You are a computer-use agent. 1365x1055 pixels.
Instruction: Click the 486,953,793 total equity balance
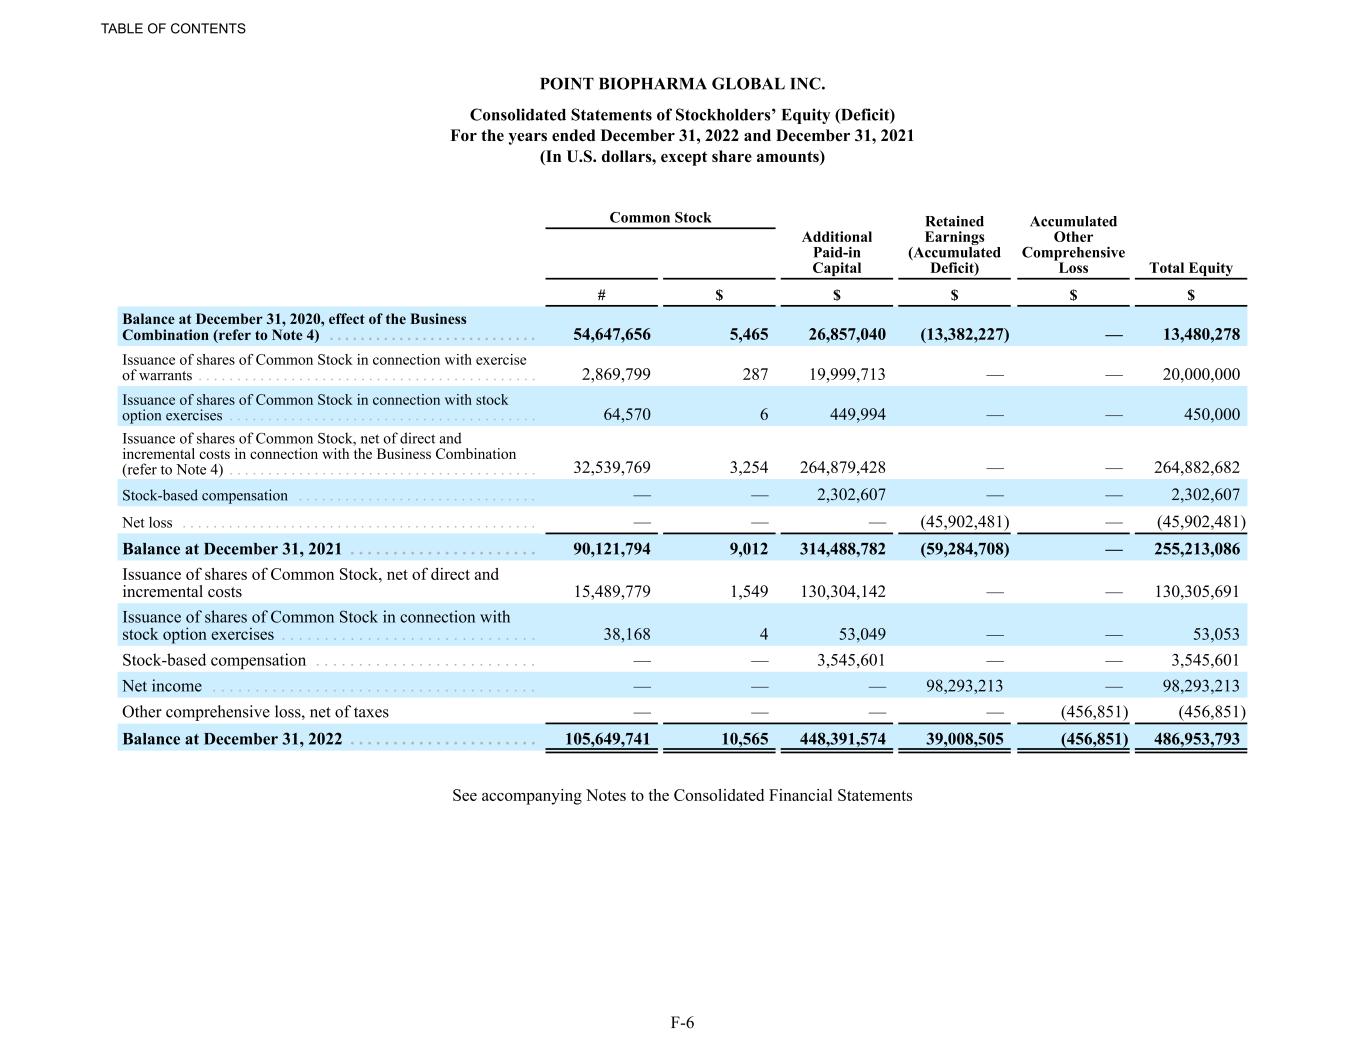point(1190,739)
